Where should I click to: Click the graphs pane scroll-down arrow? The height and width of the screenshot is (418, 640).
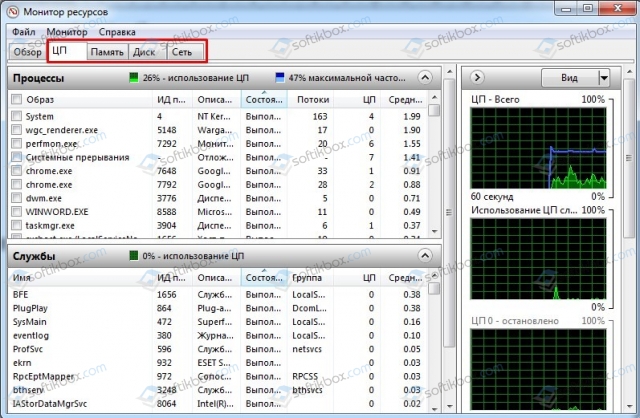pos(629,406)
